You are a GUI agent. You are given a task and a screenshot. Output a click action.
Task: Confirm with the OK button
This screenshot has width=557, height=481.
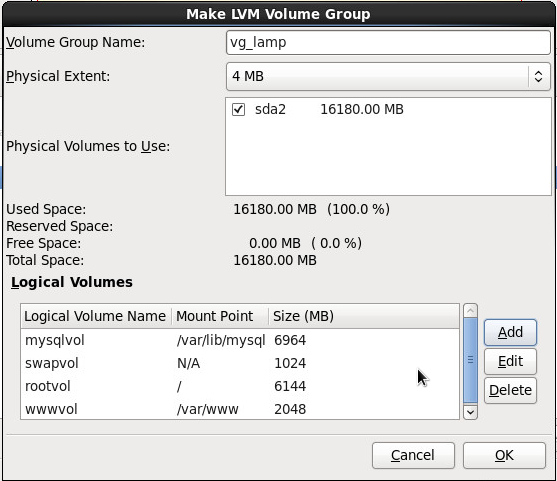click(x=504, y=455)
